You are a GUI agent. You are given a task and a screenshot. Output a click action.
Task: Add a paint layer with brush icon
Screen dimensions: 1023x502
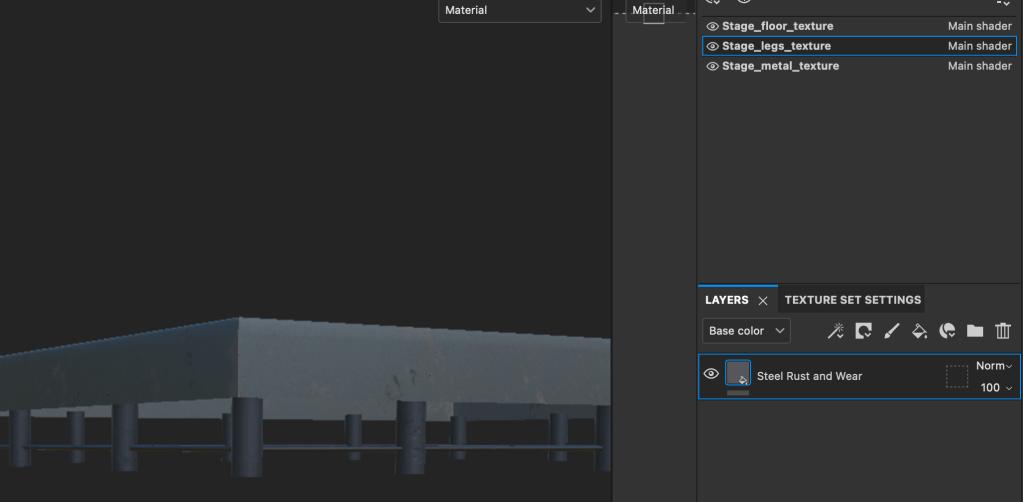pyautogui.click(x=892, y=331)
